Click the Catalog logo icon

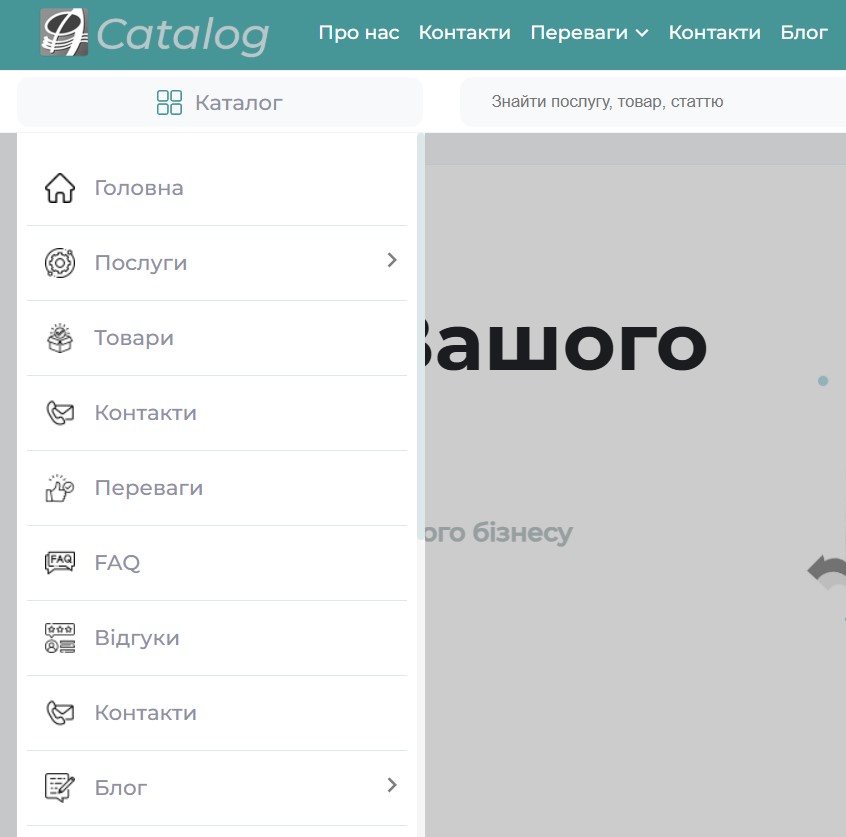point(64,33)
